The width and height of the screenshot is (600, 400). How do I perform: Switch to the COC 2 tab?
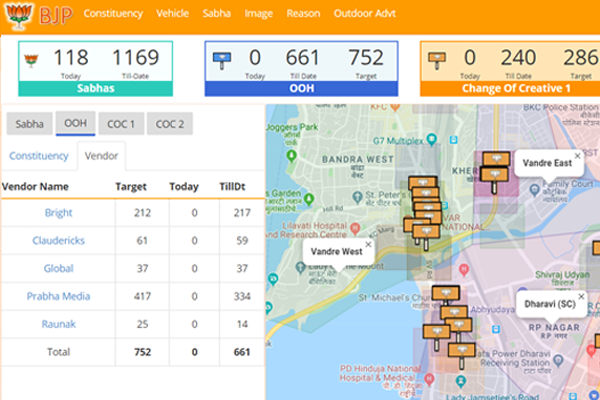tap(170, 124)
